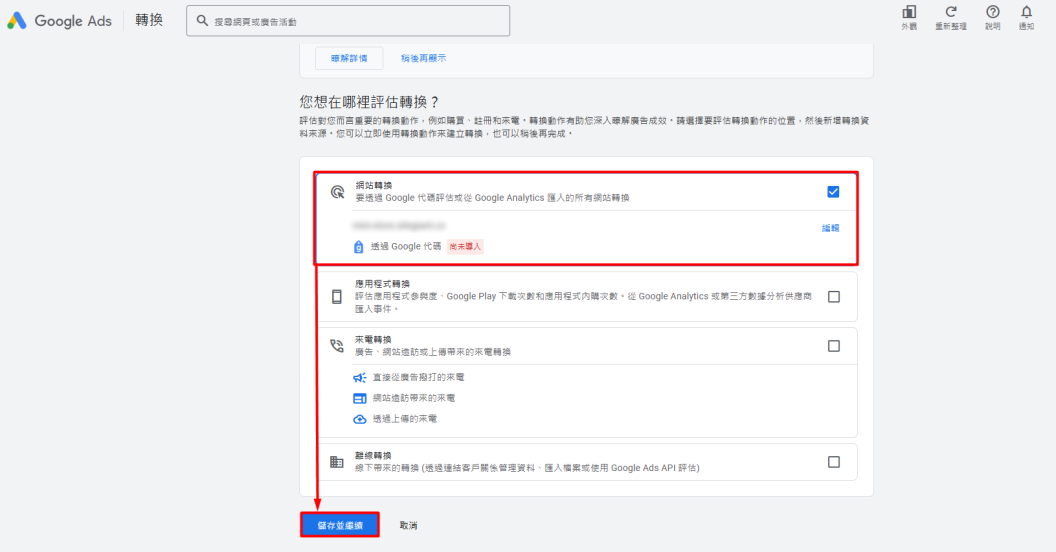Click the megaphone icon for 直接從廣告撥打的來電
Image resolution: width=1056 pixels, height=552 pixels.
tap(360, 377)
